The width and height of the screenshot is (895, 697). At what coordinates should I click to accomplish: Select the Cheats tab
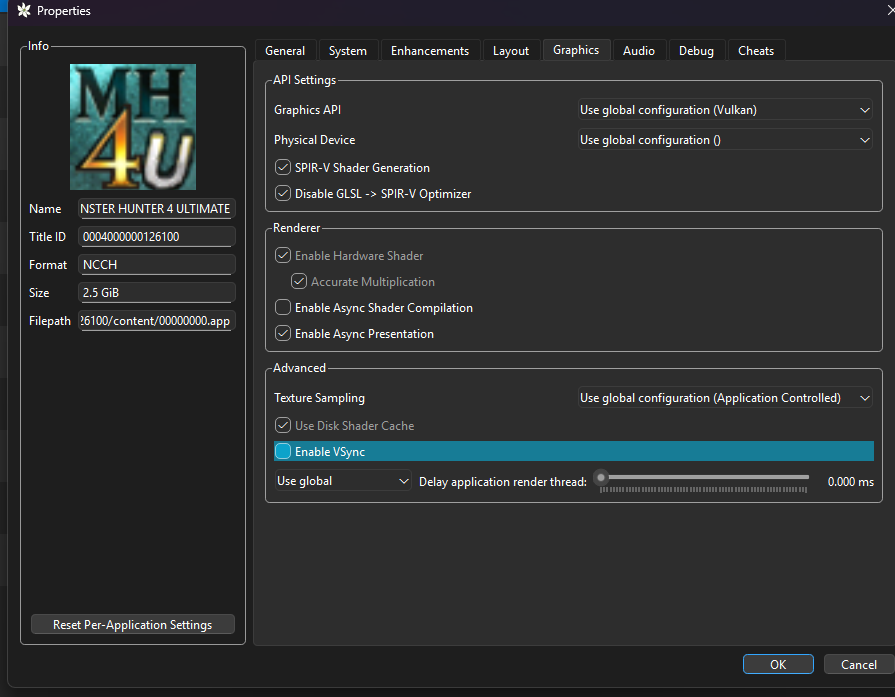tap(756, 51)
